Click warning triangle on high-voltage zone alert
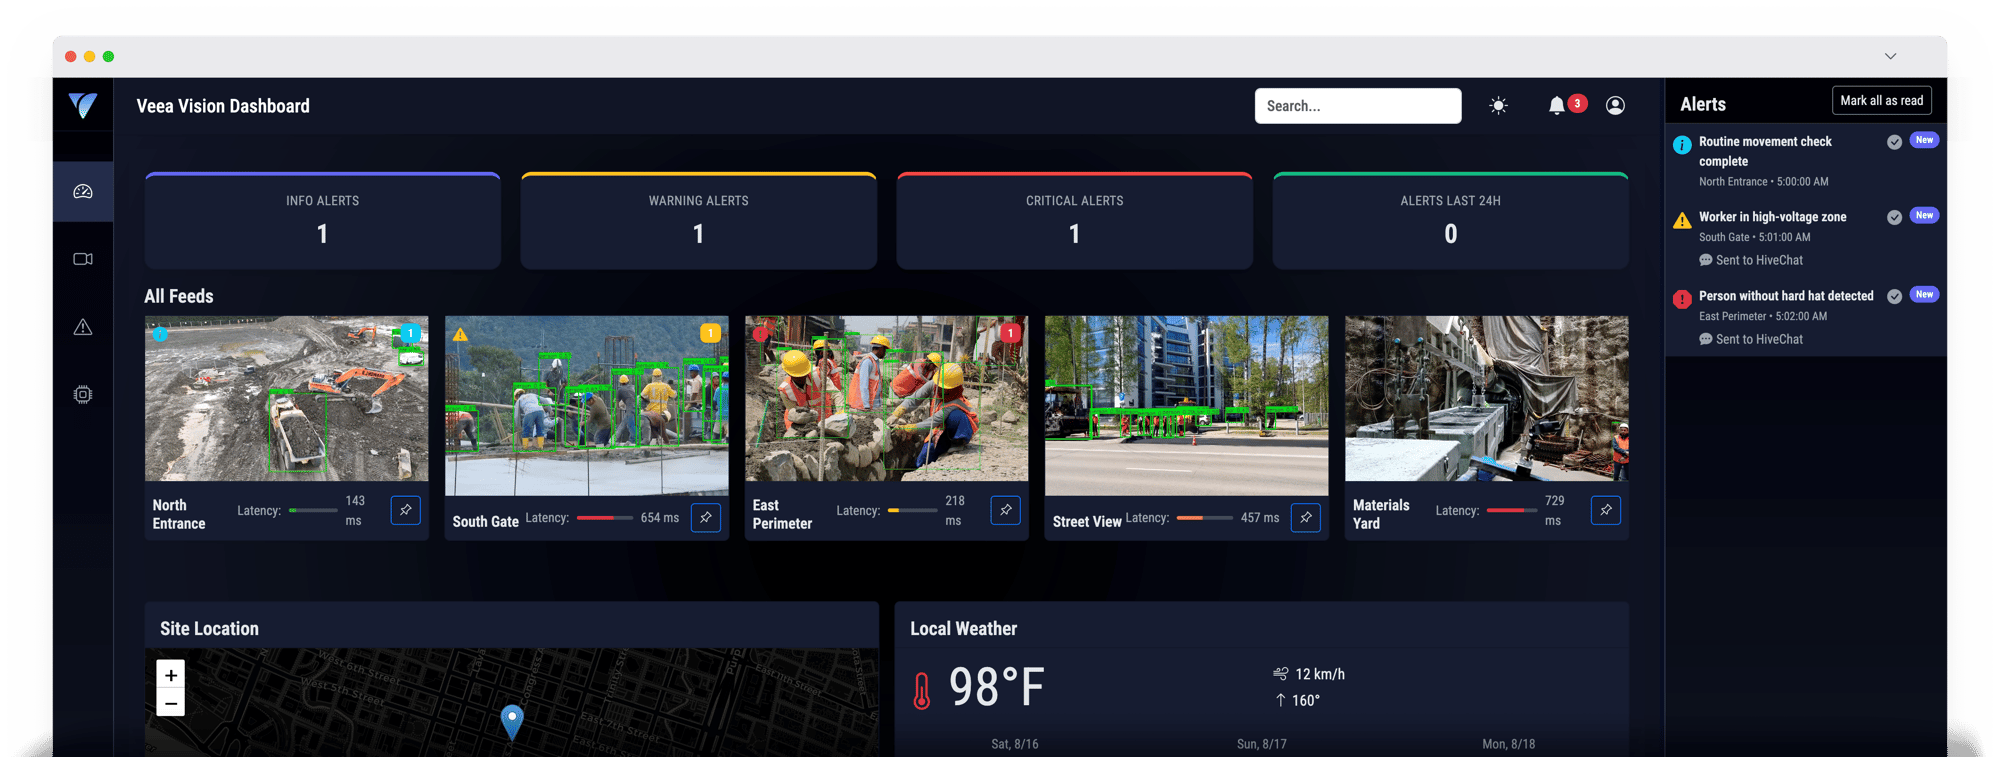The height and width of the screenshot is (757, 2000). point(1682,220)
